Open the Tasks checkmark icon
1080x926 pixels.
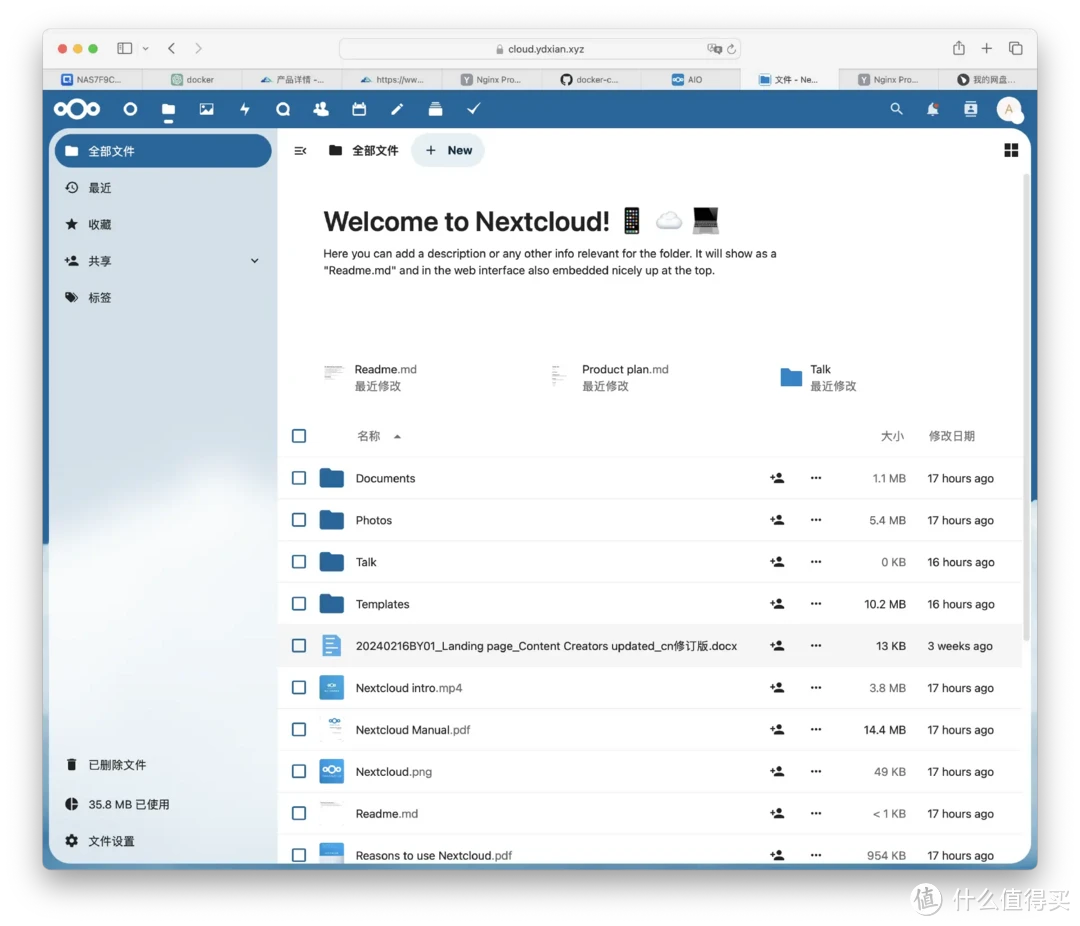474,109
